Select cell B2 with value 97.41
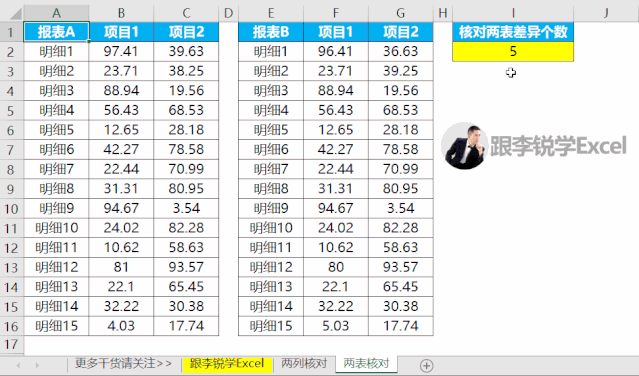Viewport: 639px width, 376px height. [x=121, y=51]
